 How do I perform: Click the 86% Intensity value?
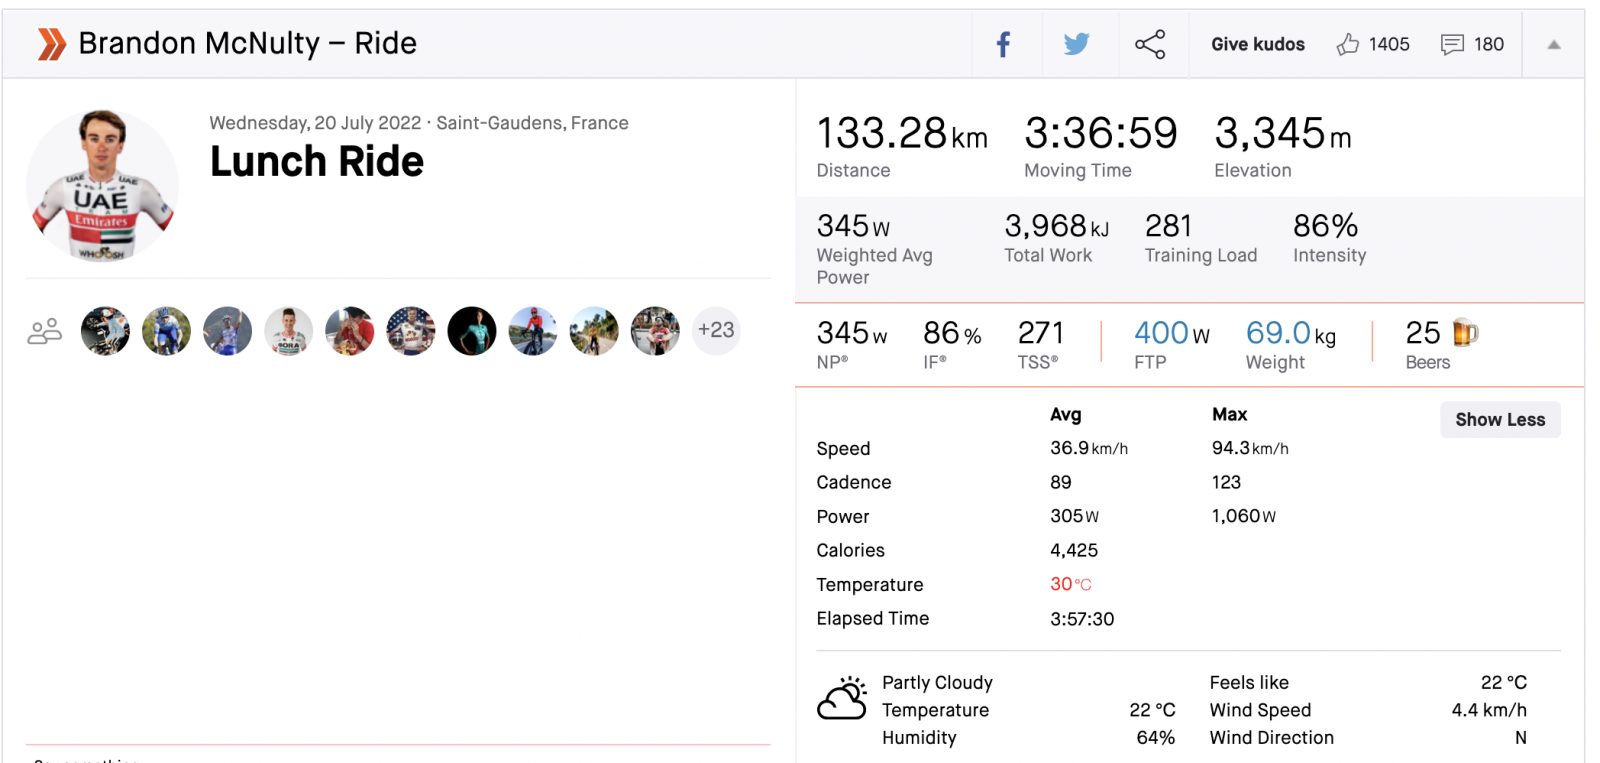coord(1326,226)
